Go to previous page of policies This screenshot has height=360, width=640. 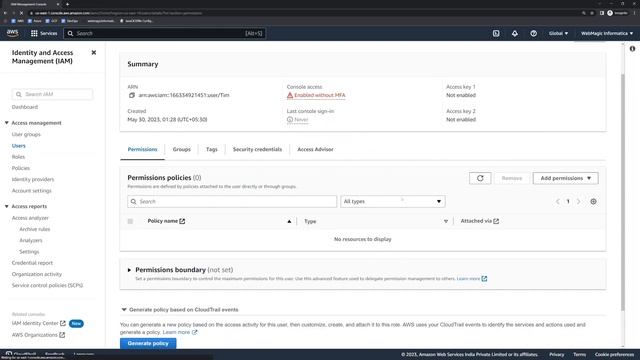(x=558, y=201)
